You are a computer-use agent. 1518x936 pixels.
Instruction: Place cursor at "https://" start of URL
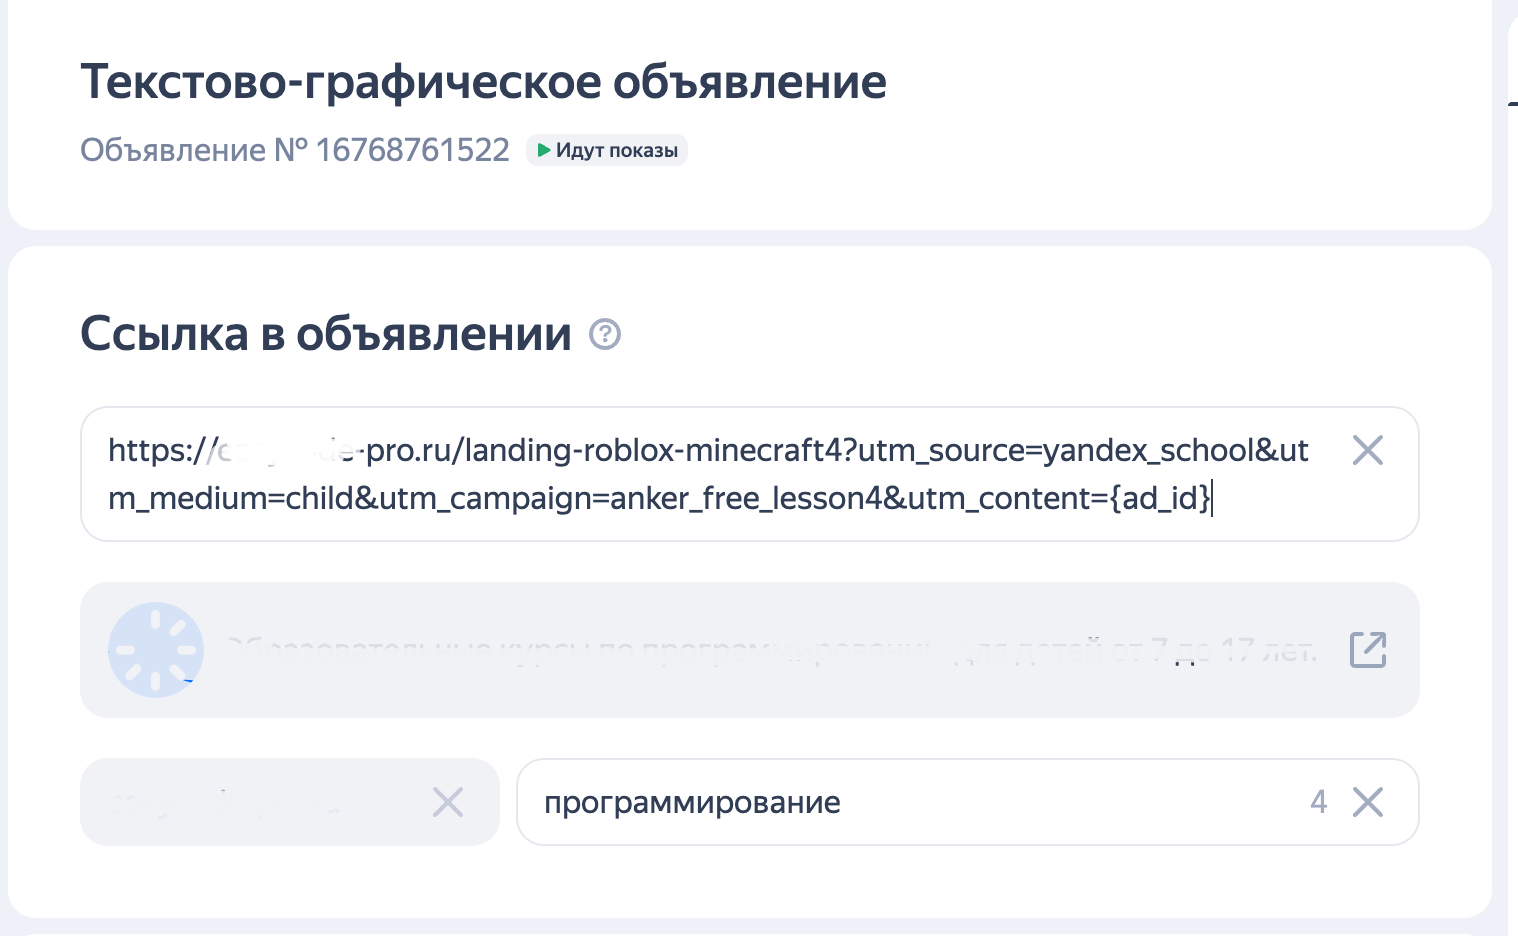click(x=109, y=451)
